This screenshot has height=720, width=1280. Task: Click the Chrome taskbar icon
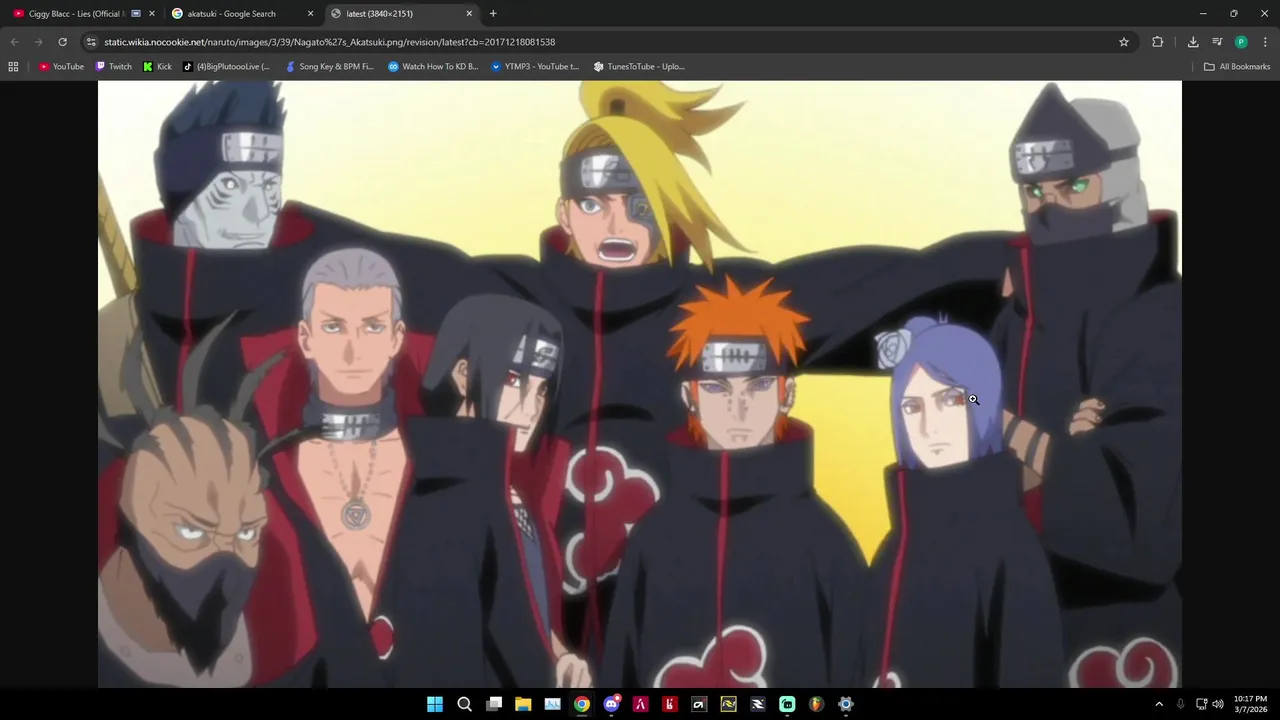point(582,704)
